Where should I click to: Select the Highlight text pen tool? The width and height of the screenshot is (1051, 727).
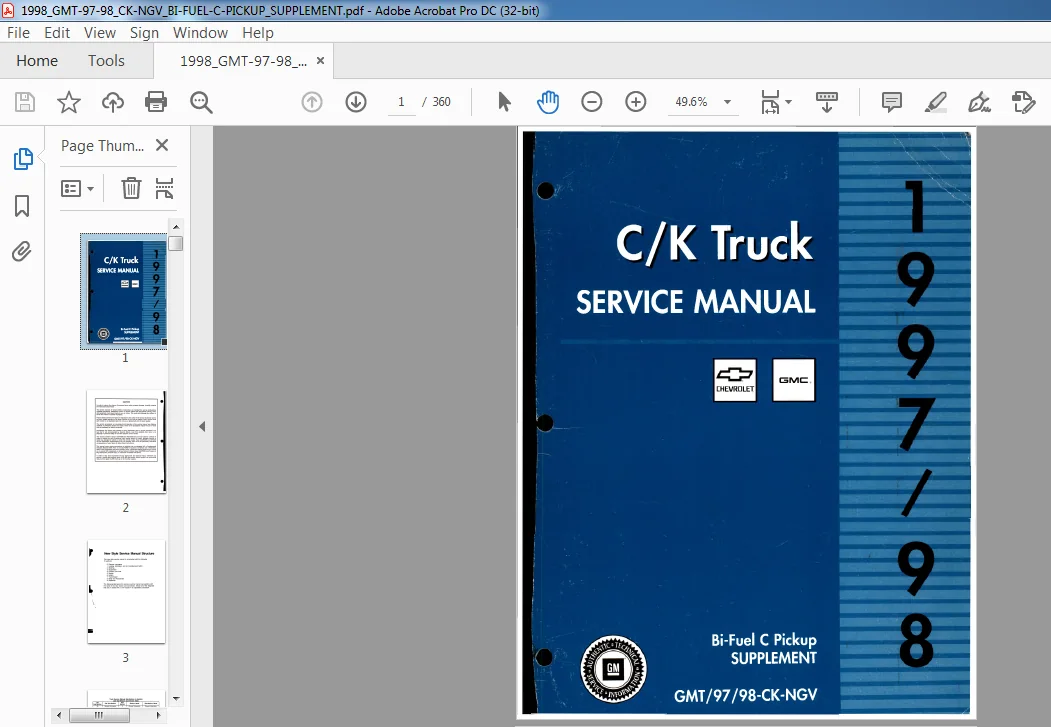tap(935, 102)
